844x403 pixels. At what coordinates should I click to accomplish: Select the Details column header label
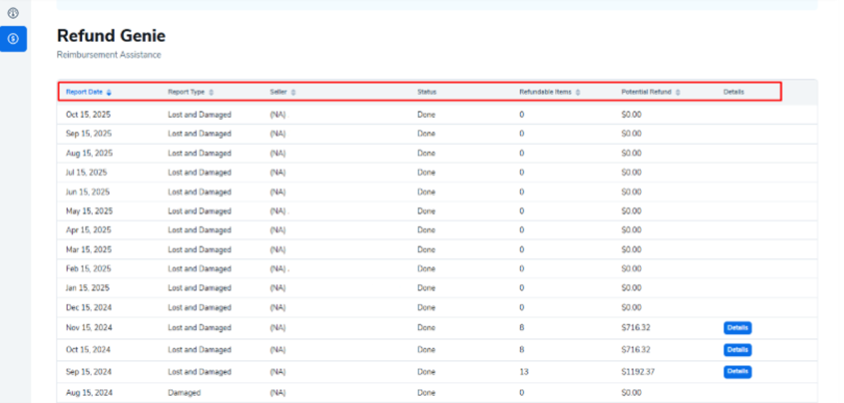point(734,92)
